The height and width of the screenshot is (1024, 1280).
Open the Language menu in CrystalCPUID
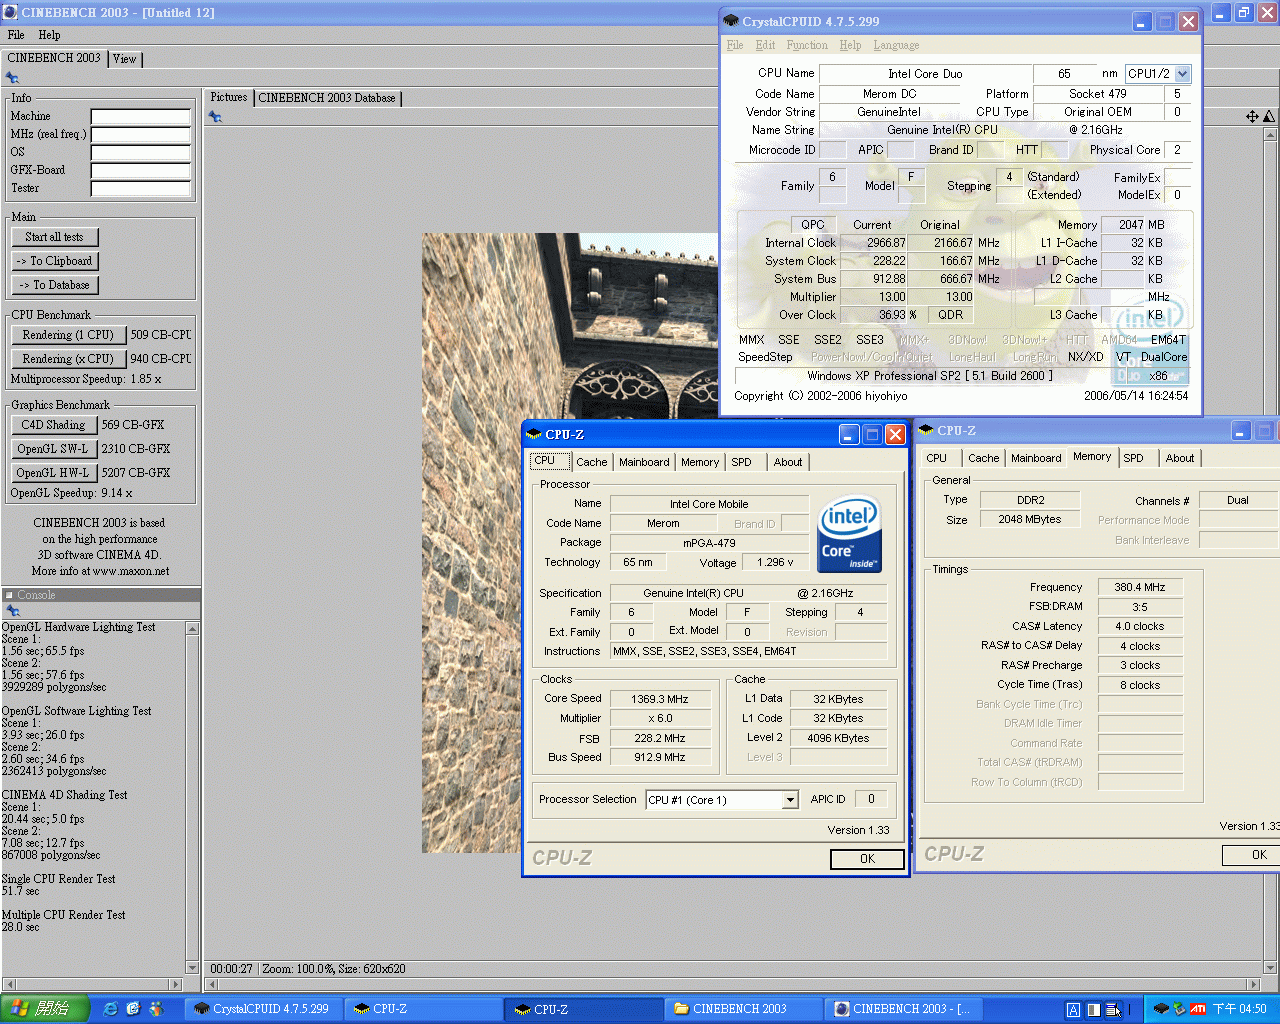[896, 45]
